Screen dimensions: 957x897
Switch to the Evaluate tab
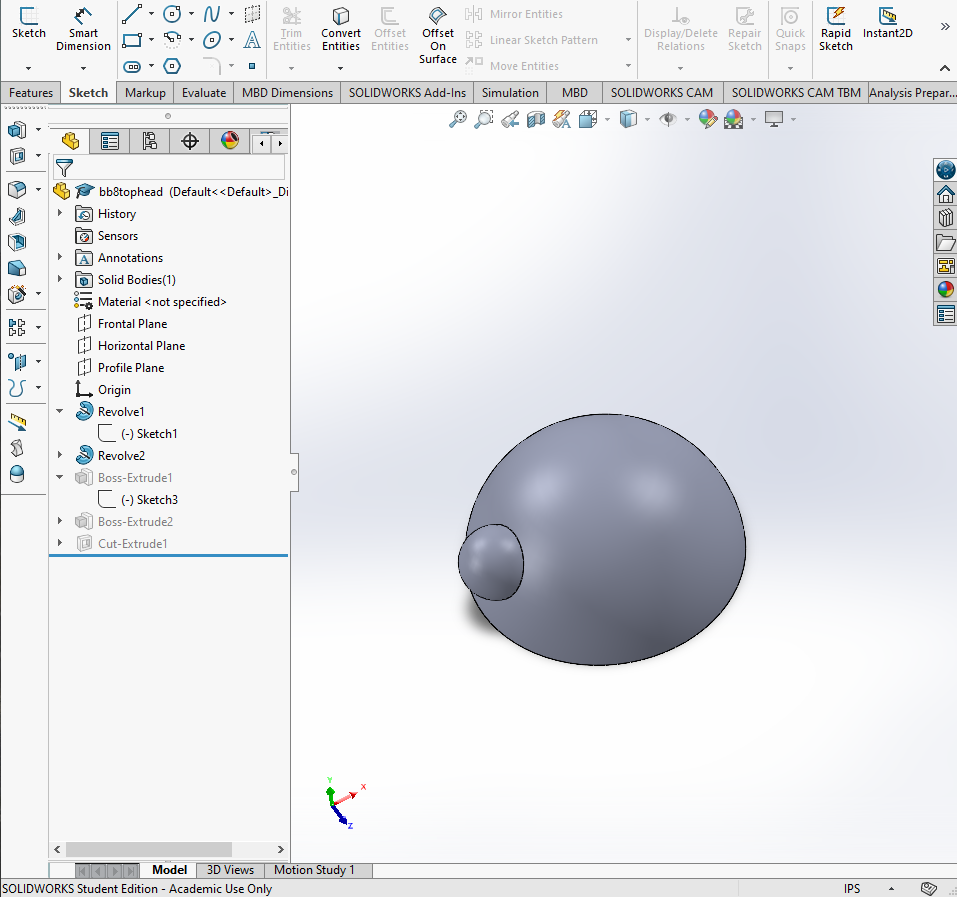coord(204,93)
